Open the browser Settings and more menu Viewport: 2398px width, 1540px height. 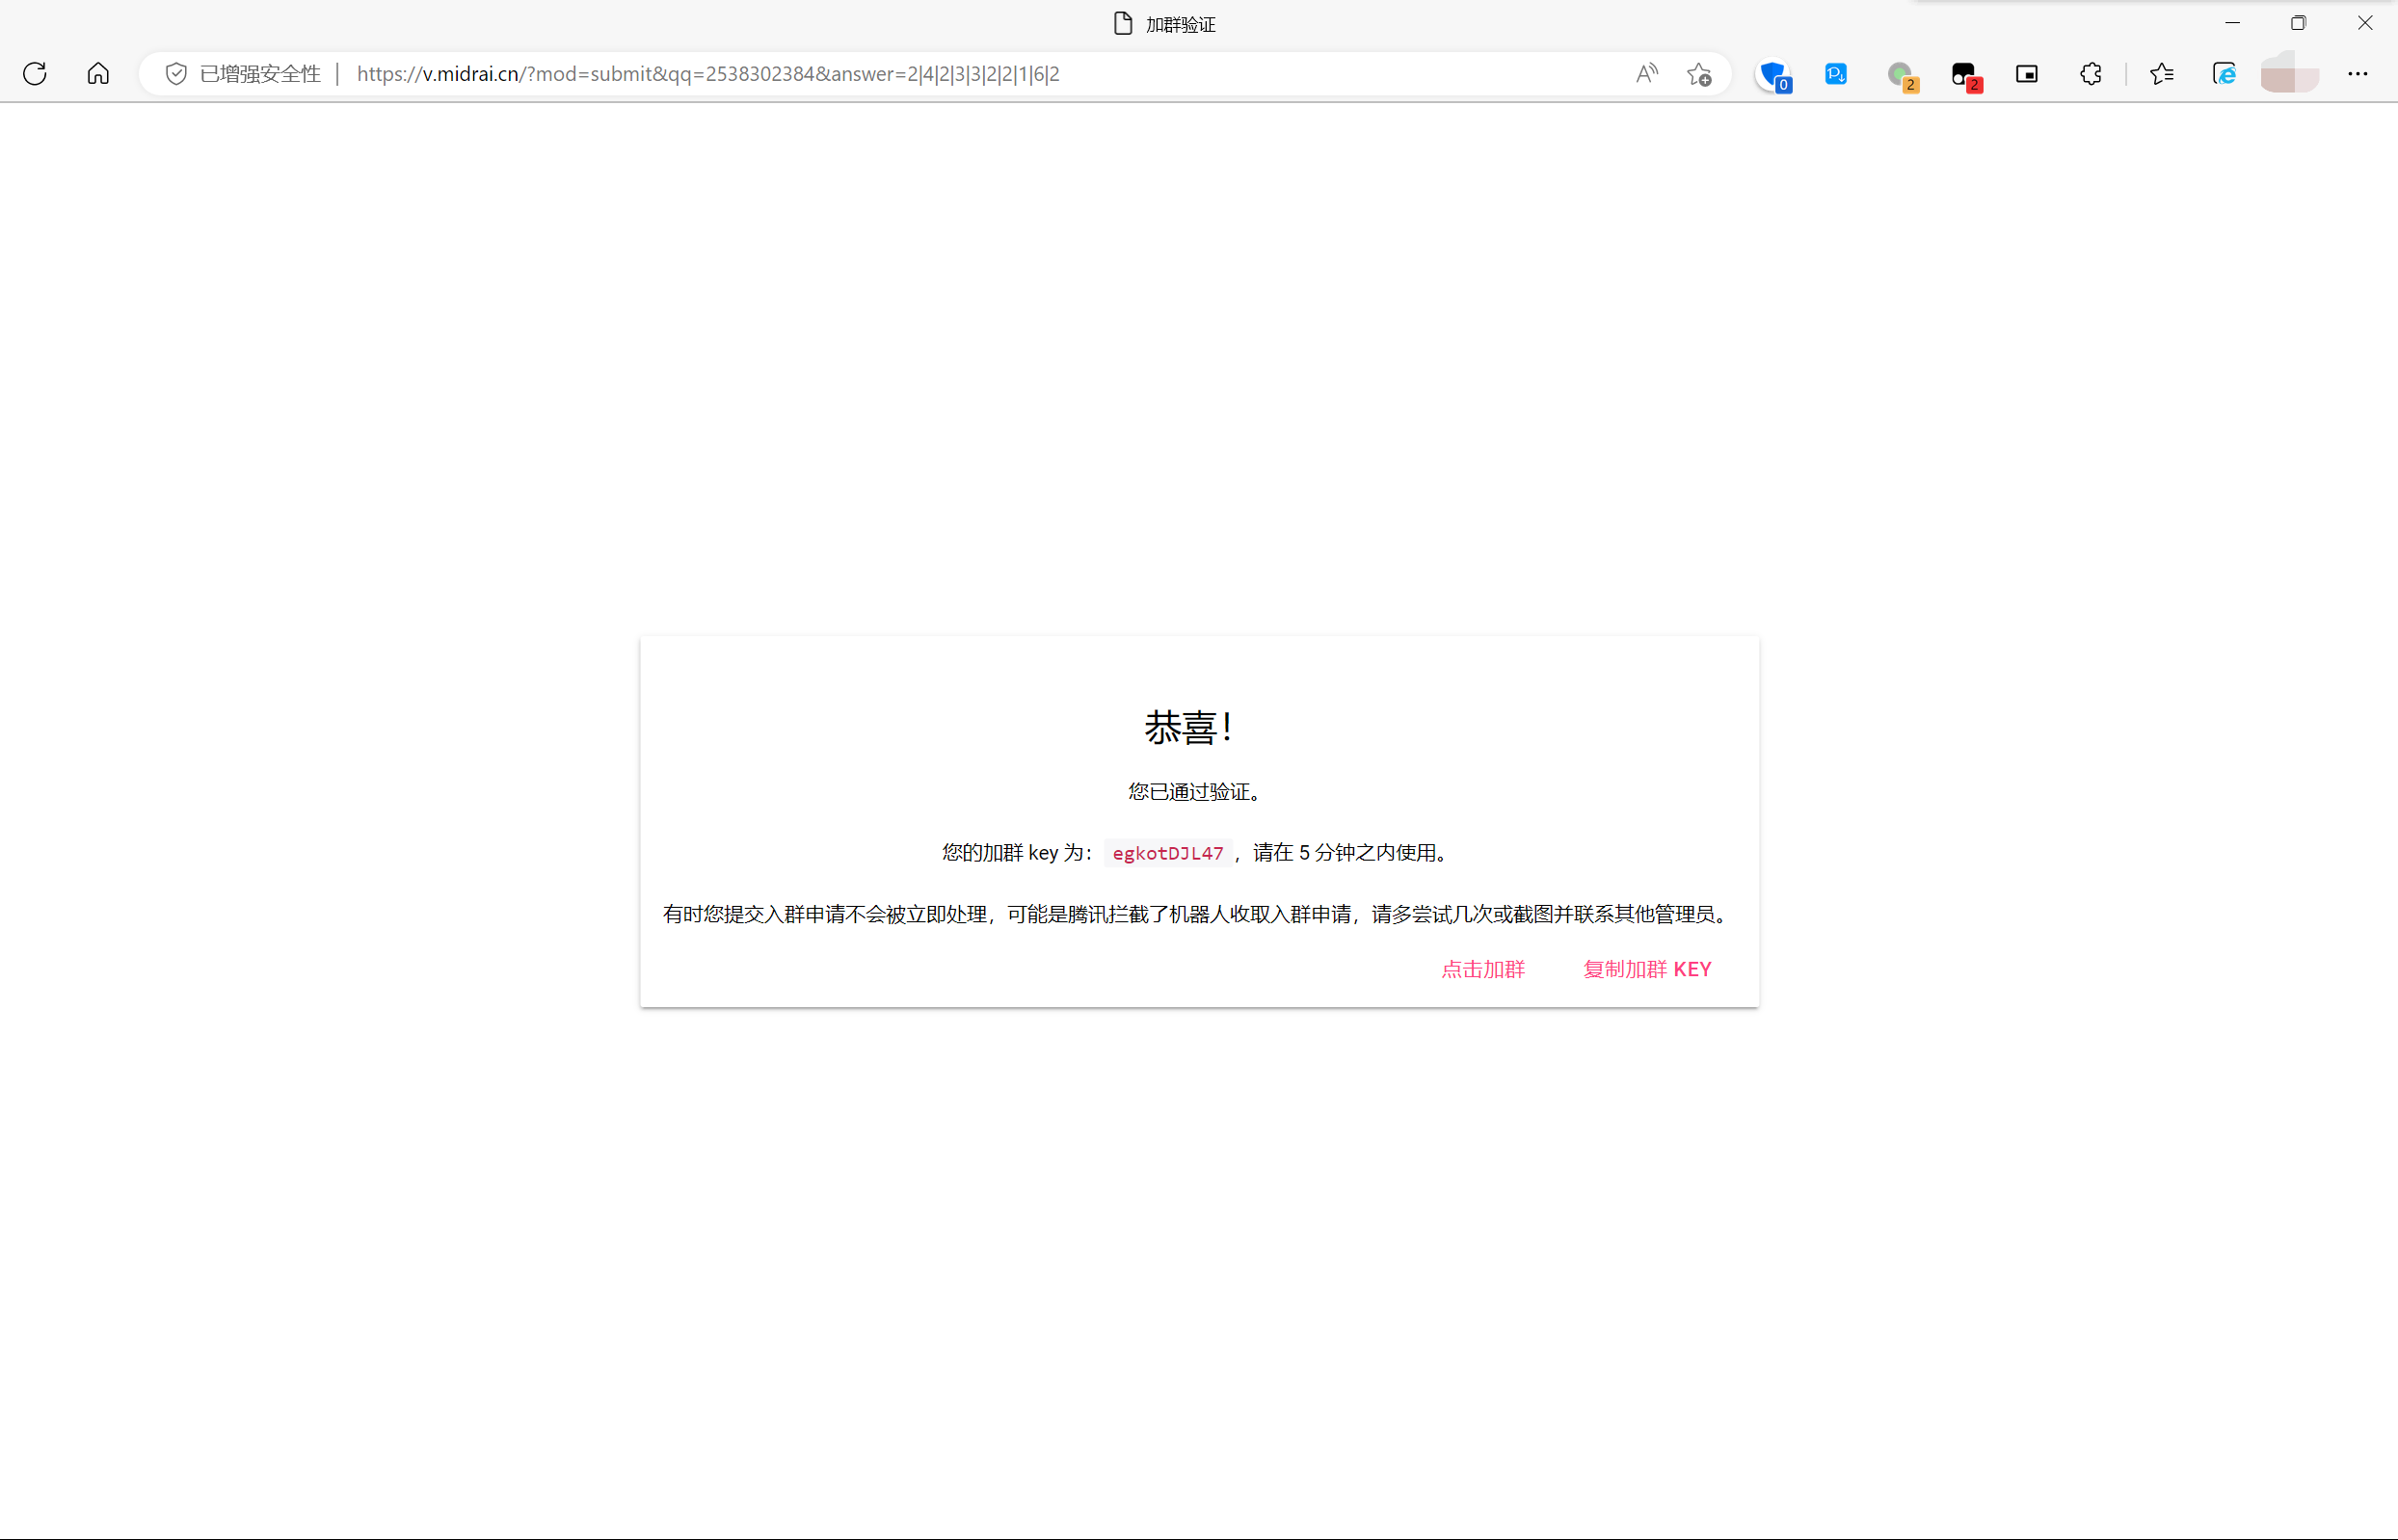[x=2357, y=74]
